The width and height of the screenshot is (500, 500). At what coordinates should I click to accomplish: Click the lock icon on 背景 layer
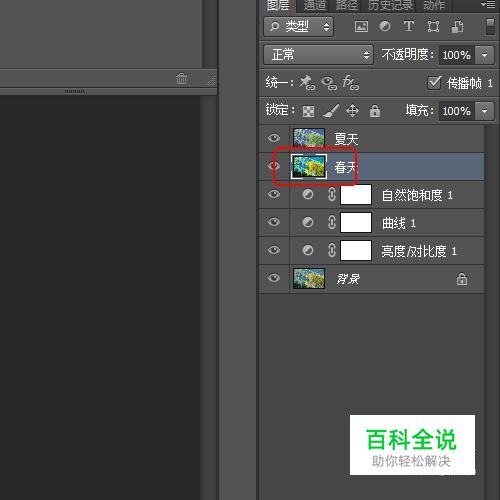(x=462, y=279)
